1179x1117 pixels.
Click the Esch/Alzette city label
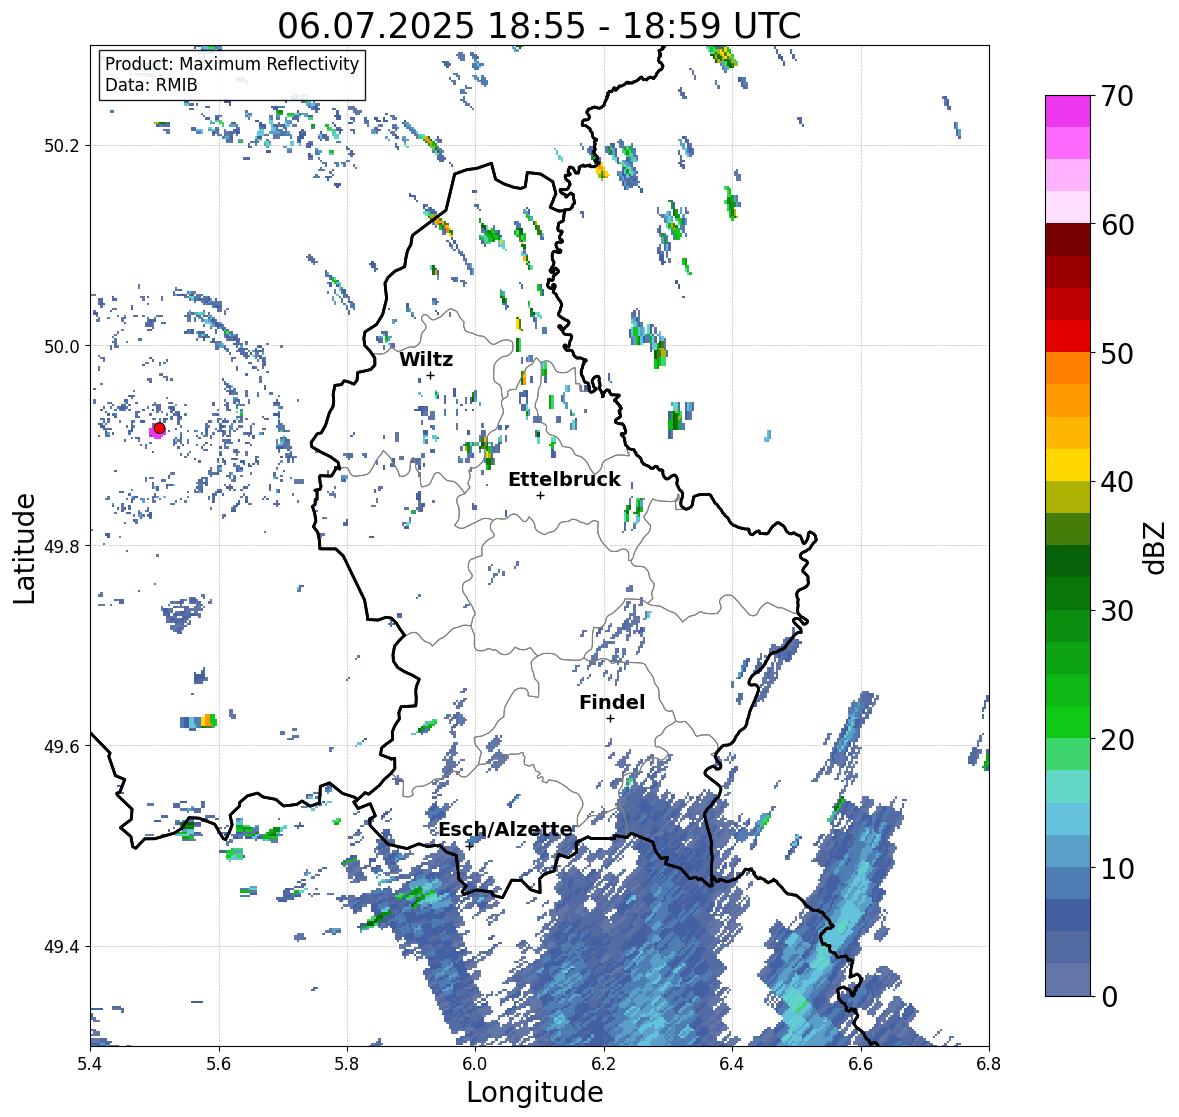coord(505,829)
